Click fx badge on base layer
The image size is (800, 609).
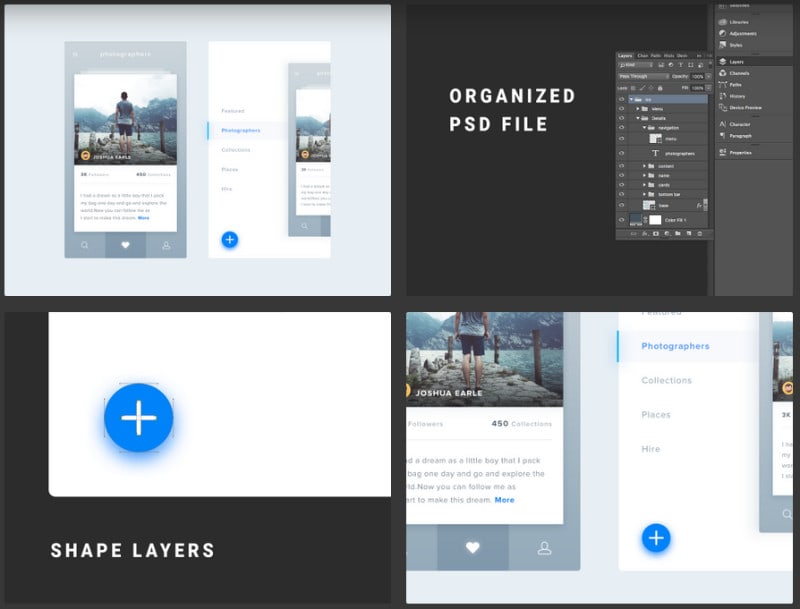(x=699, y=206)
